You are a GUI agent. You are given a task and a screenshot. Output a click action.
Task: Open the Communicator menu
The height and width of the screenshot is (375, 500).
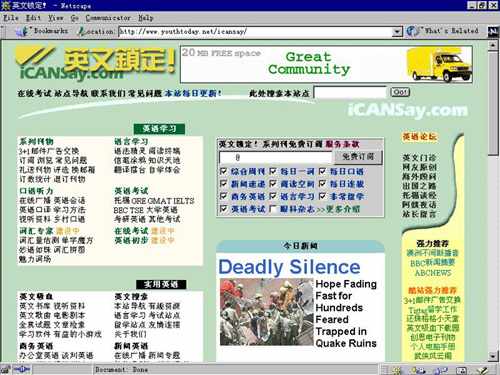(x=108, y=18)
